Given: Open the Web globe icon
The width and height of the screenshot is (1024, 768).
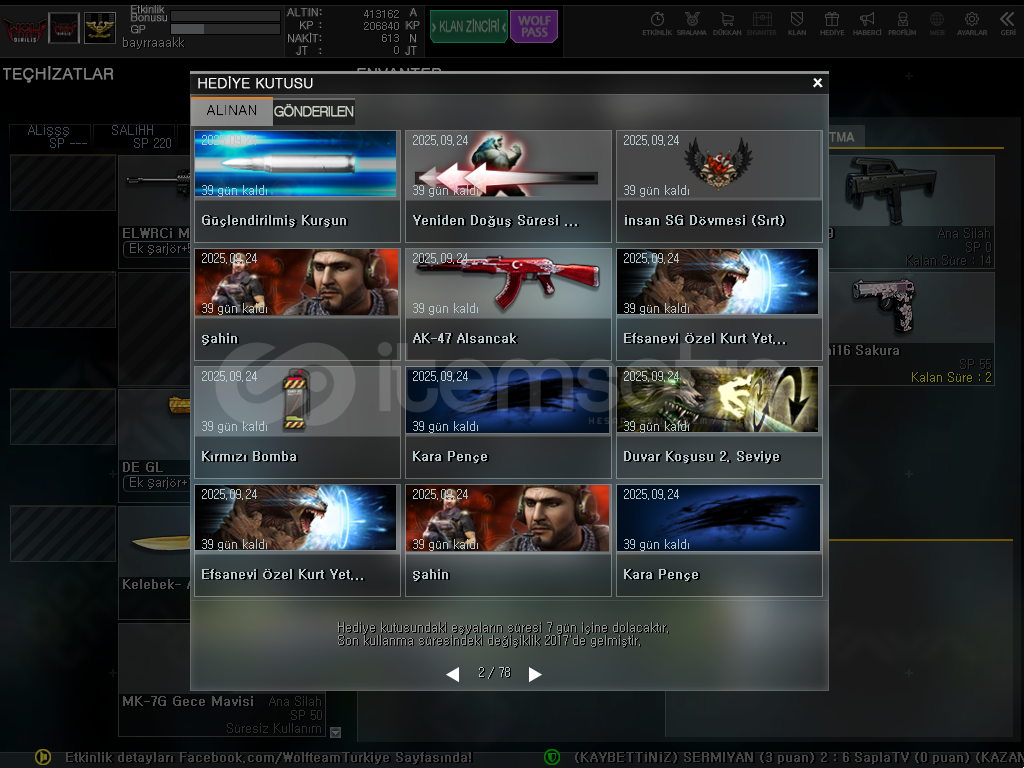Looking at the screenshot, I should click(x=937, y=24).
